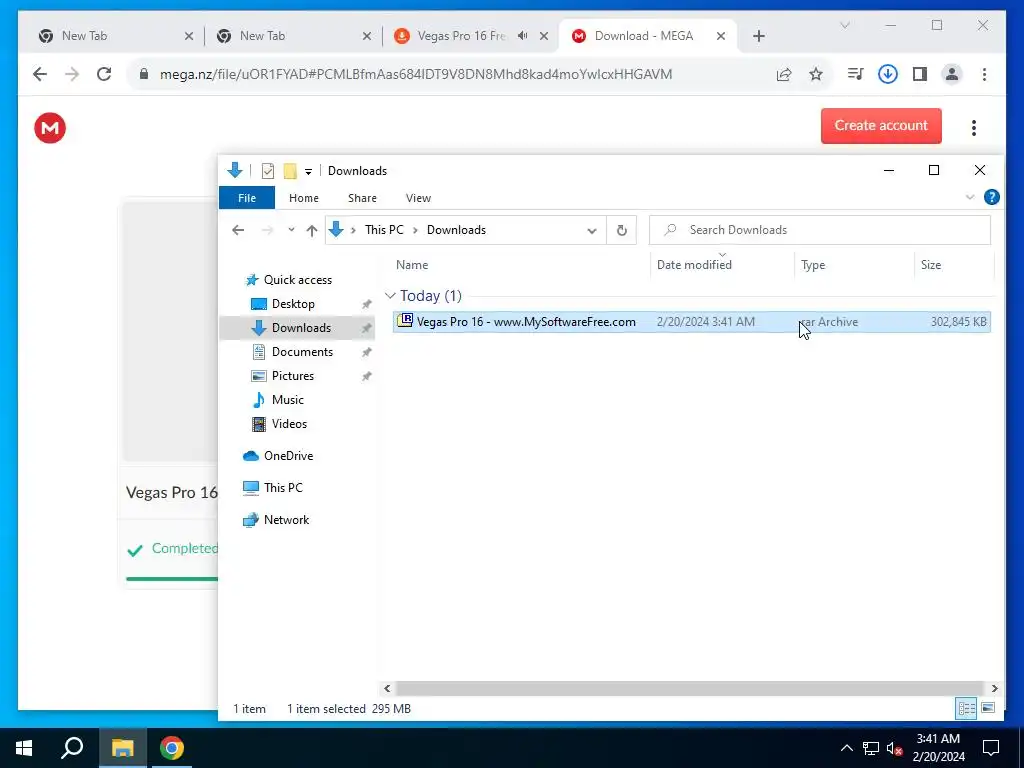
Task: Click Explorer New folder quick access icon
Action: [290, 171]
